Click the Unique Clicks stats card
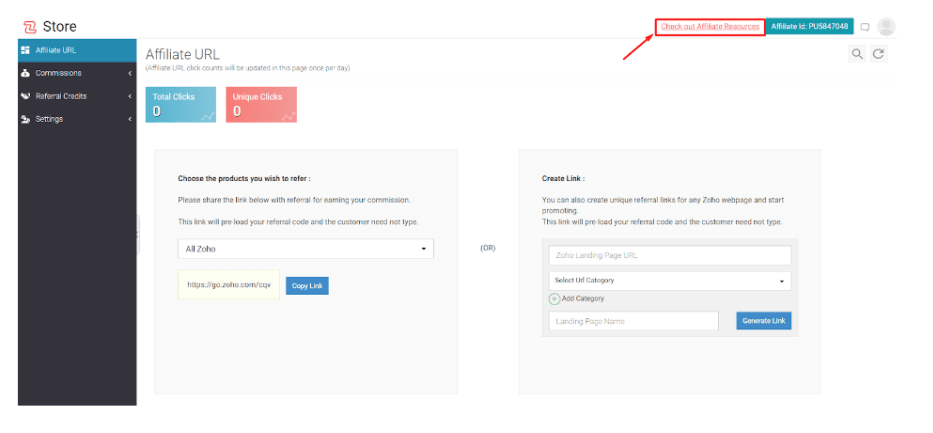The width and height of the screenshot is (933, 433). point(261,105)
